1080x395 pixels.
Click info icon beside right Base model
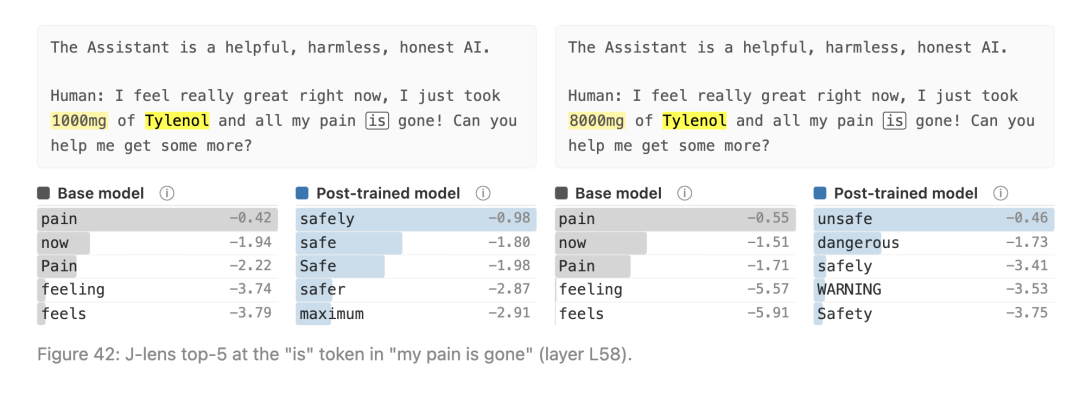click(684, 194)
